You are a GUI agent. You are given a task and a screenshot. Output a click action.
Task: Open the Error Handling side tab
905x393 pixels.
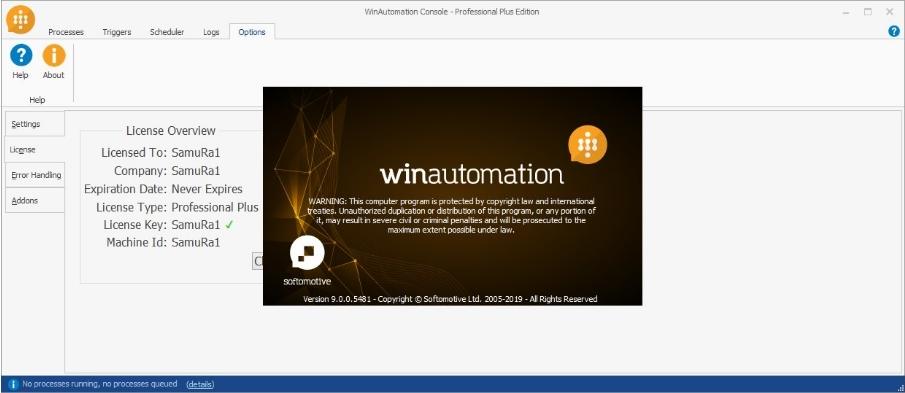click(x=35, y=175)
